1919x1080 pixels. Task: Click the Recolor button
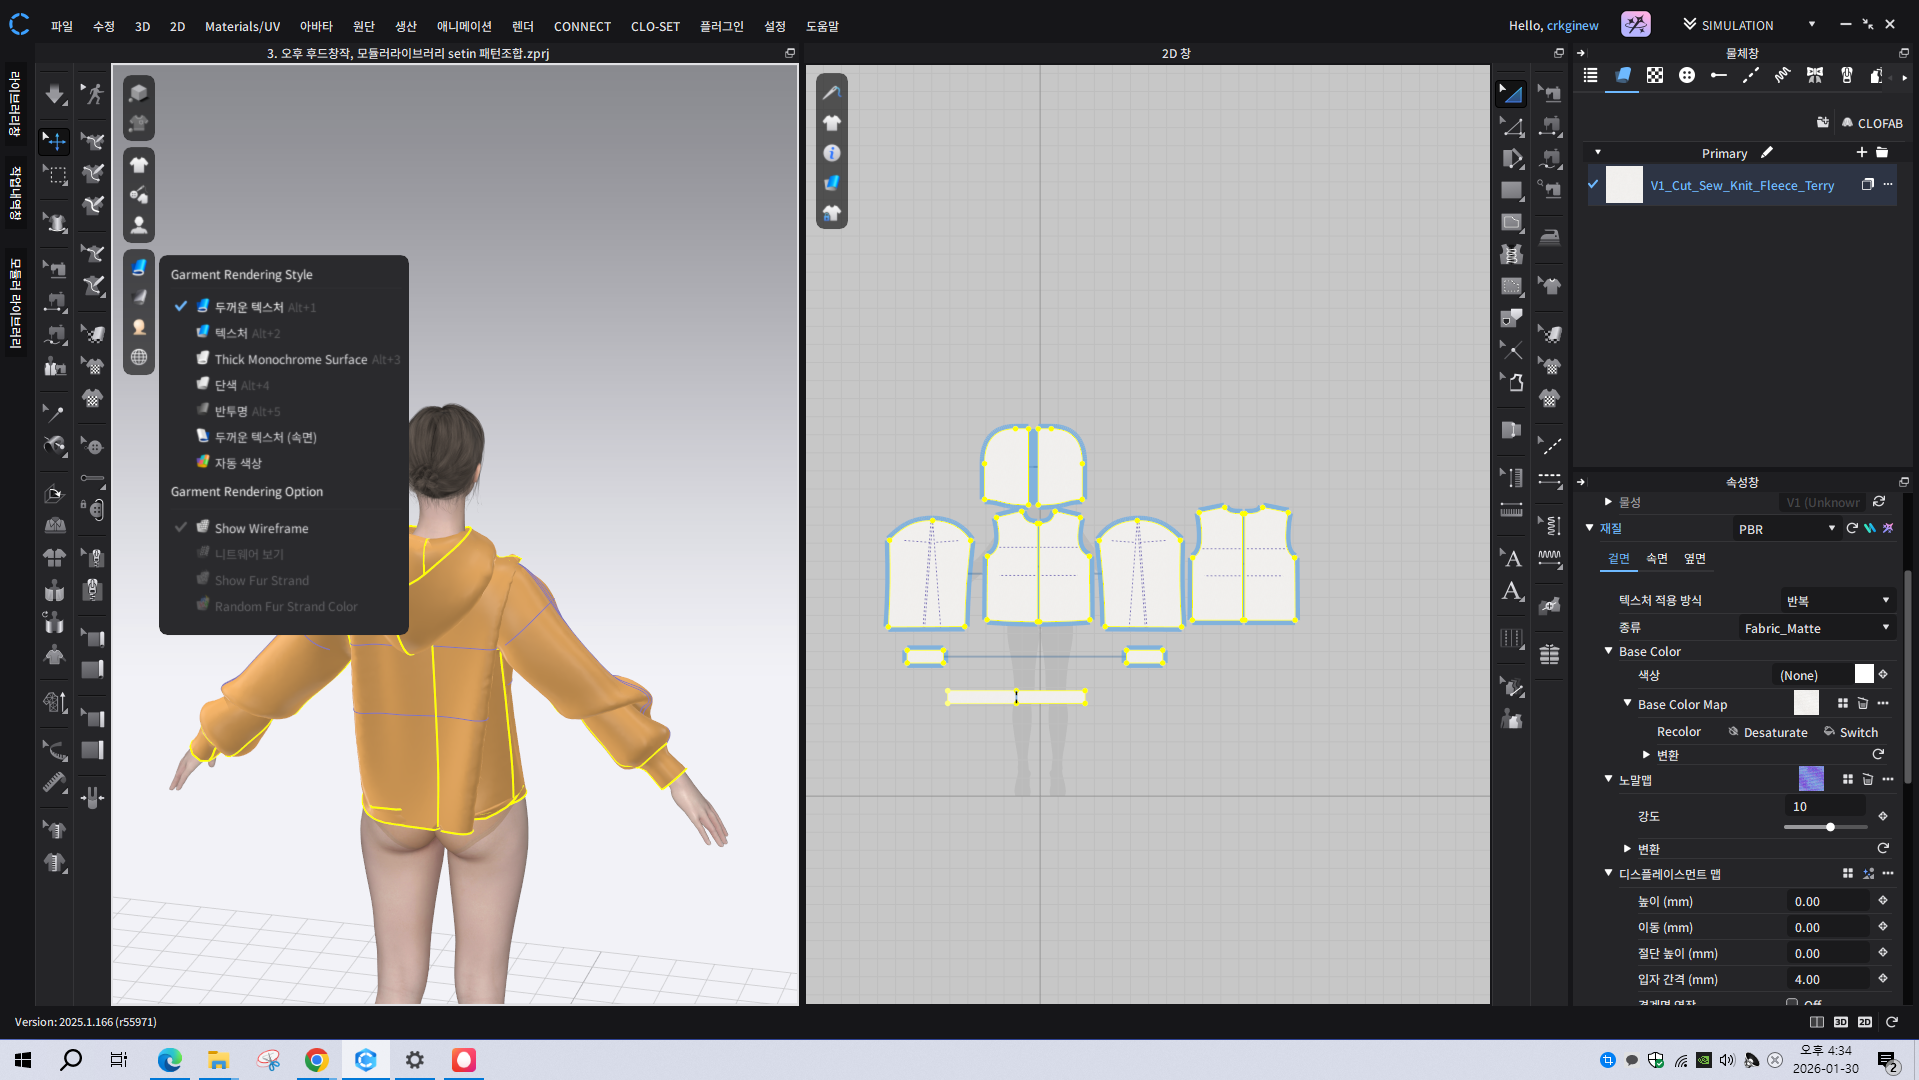tap(1678, 732)
